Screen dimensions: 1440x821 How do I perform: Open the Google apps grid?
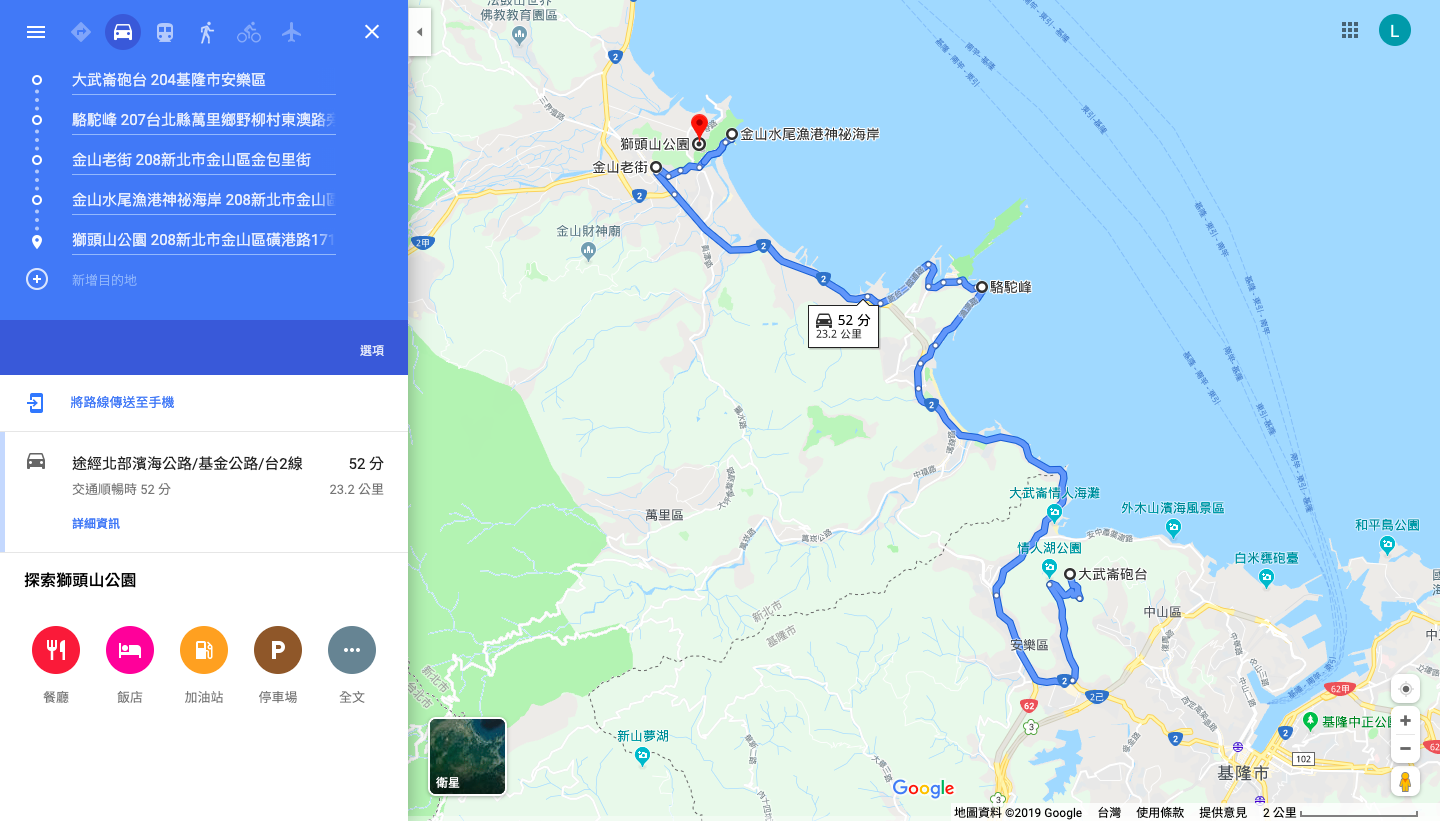[x=1350, y=30]
